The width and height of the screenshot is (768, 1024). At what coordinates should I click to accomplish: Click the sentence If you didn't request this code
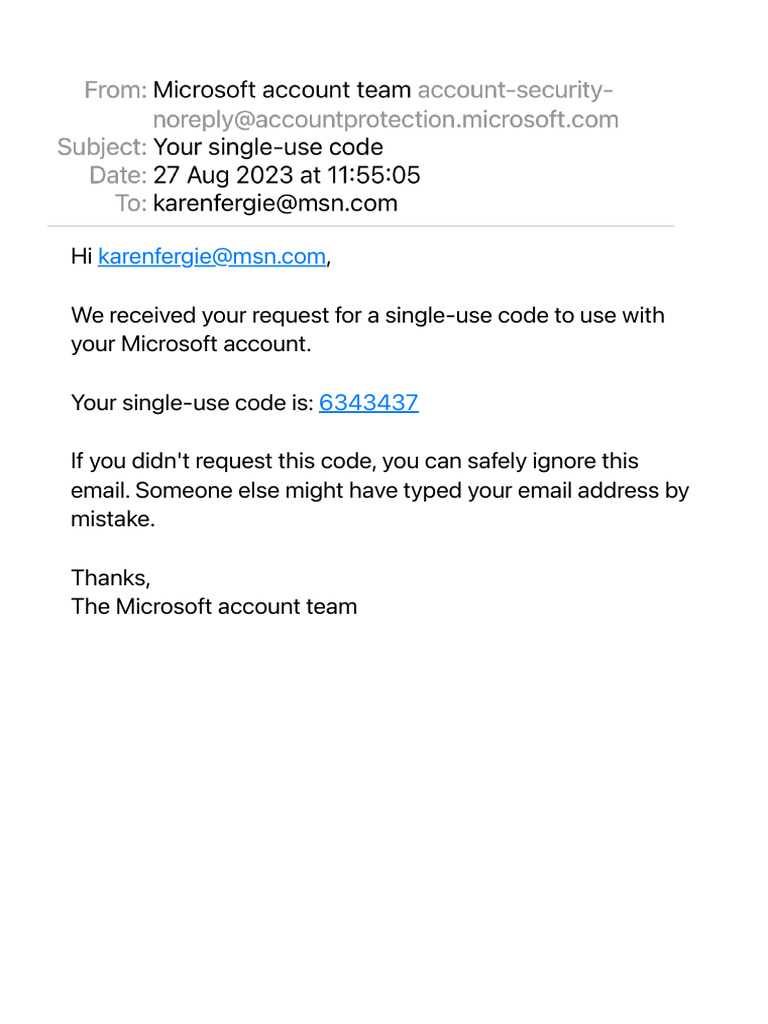click(x=354, y=462)
